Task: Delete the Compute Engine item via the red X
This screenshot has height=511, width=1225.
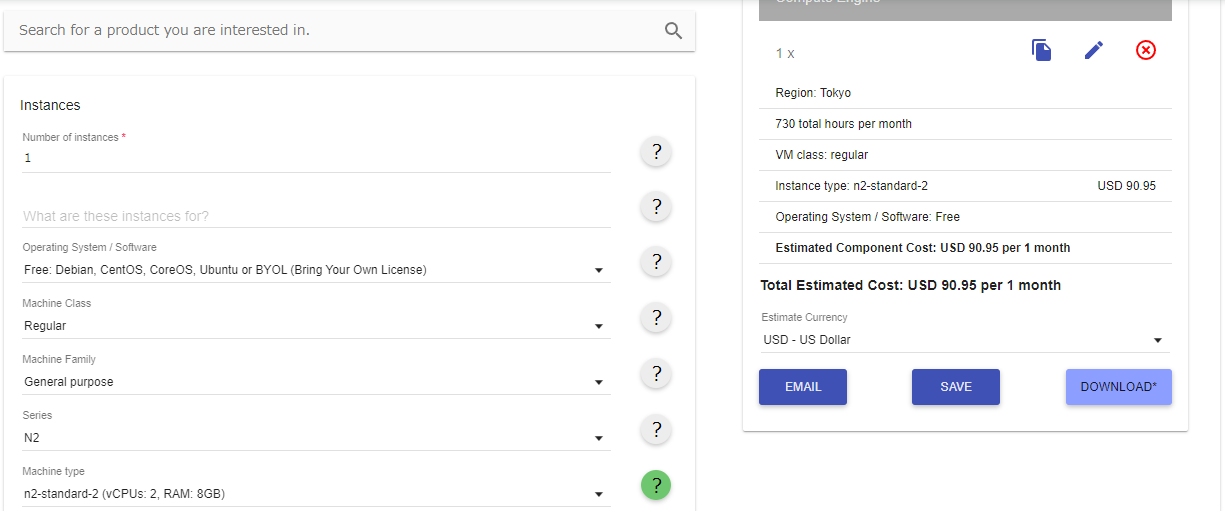Action: point(1146,50)
